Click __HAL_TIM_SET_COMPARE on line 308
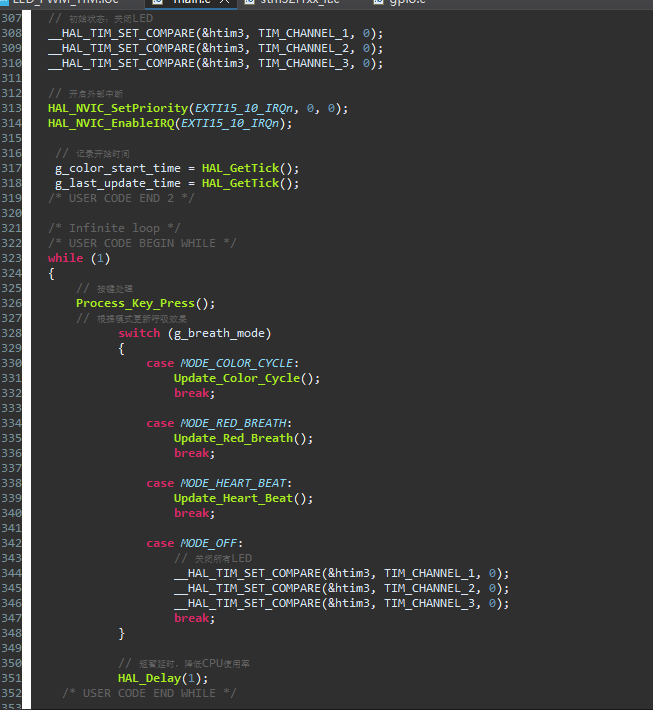653x710 pixels. (121, 34)
